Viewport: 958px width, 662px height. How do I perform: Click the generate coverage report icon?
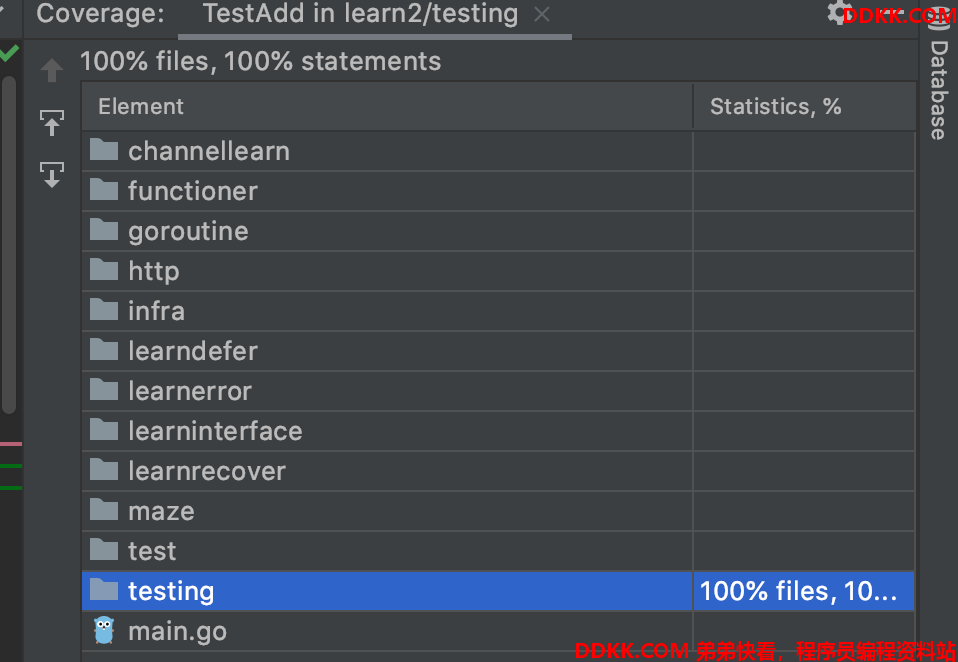click(x=52, y=174)
